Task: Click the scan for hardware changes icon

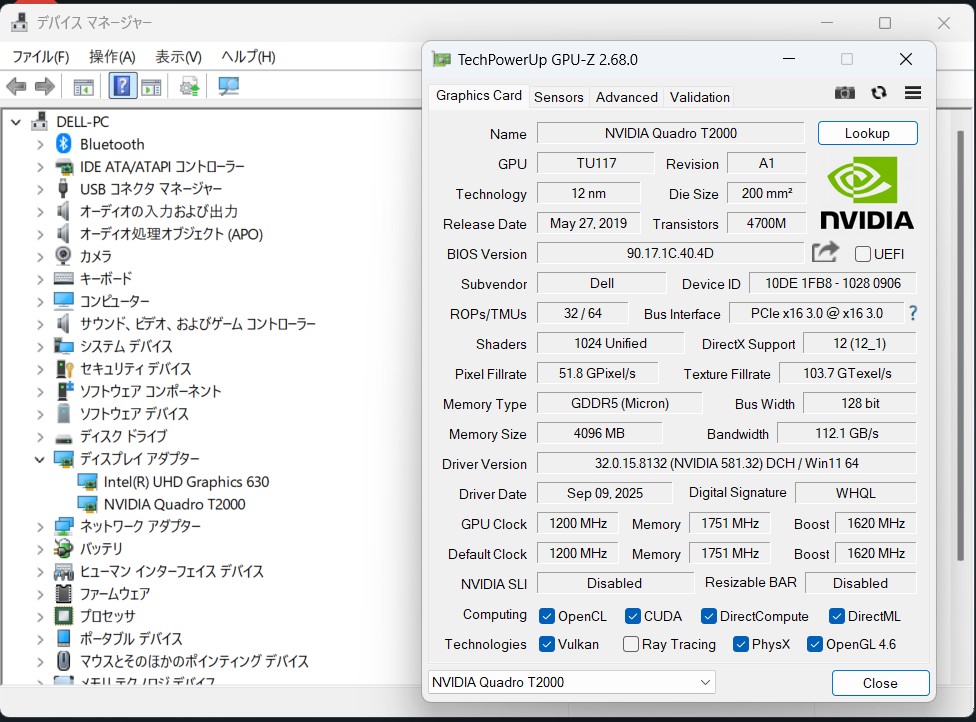Action: (229, 87)
